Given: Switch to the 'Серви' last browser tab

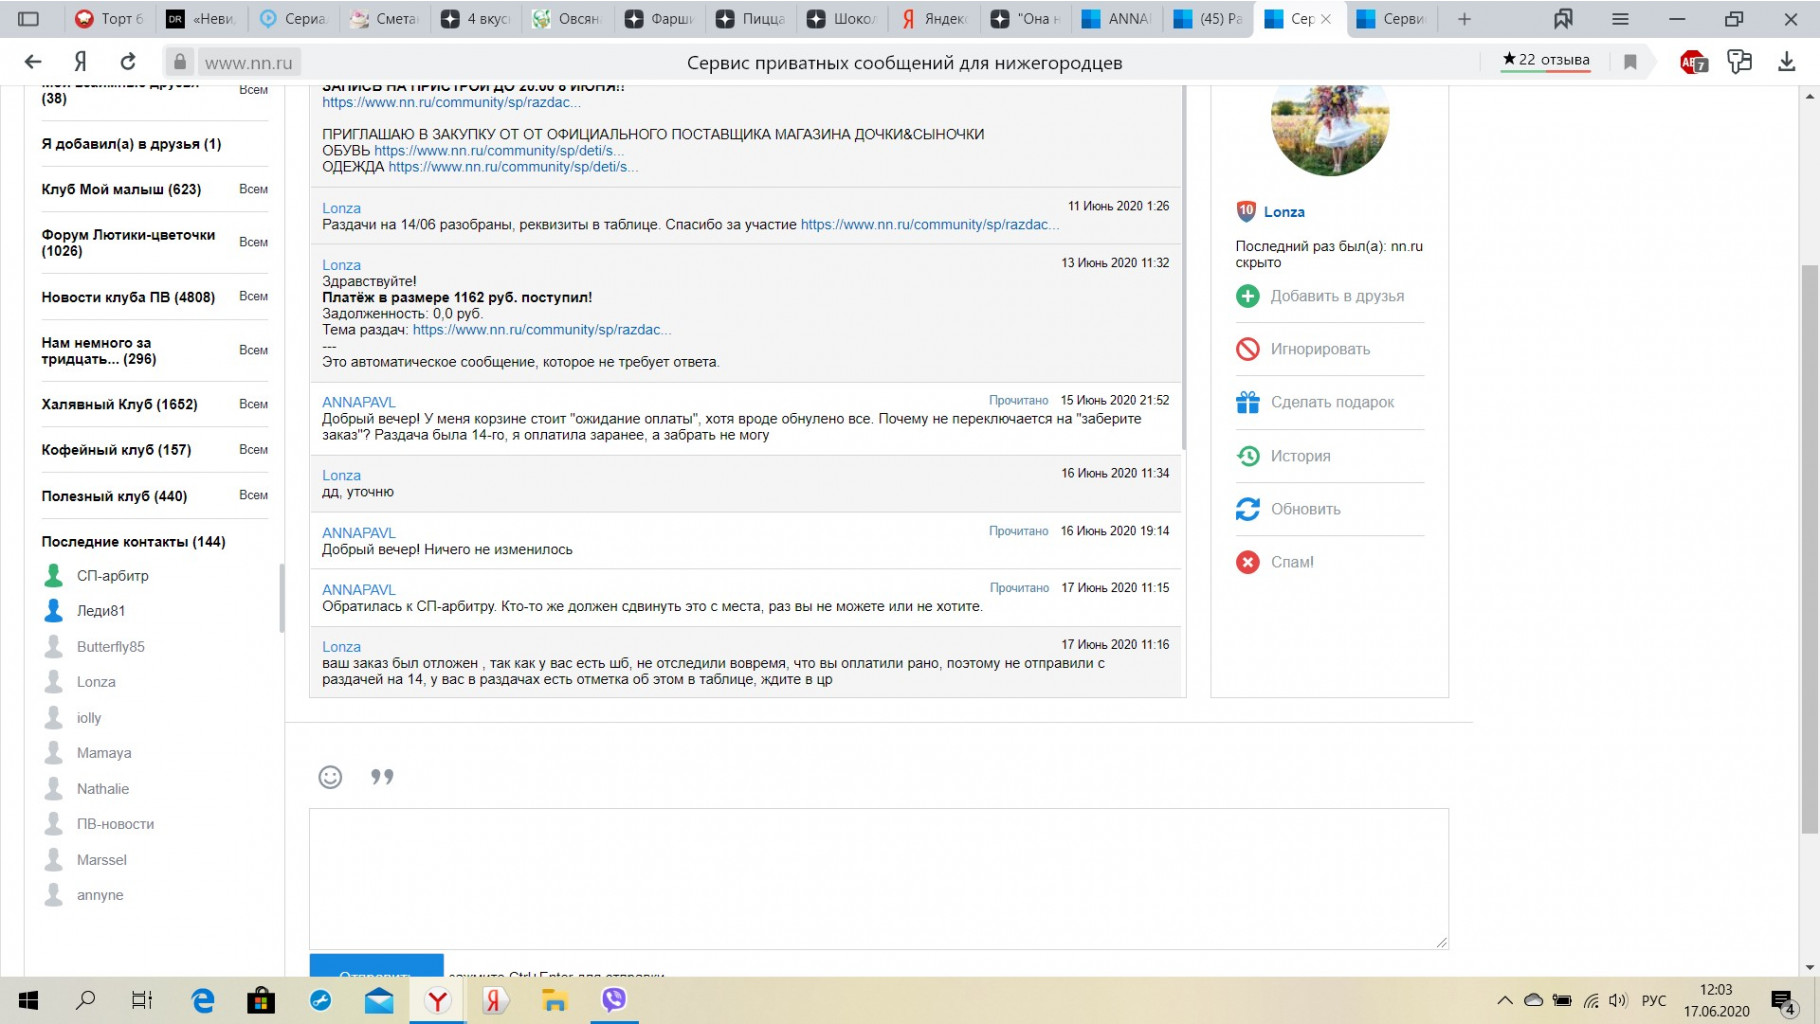Looking at the screenshot, I should click(1392, 19).
